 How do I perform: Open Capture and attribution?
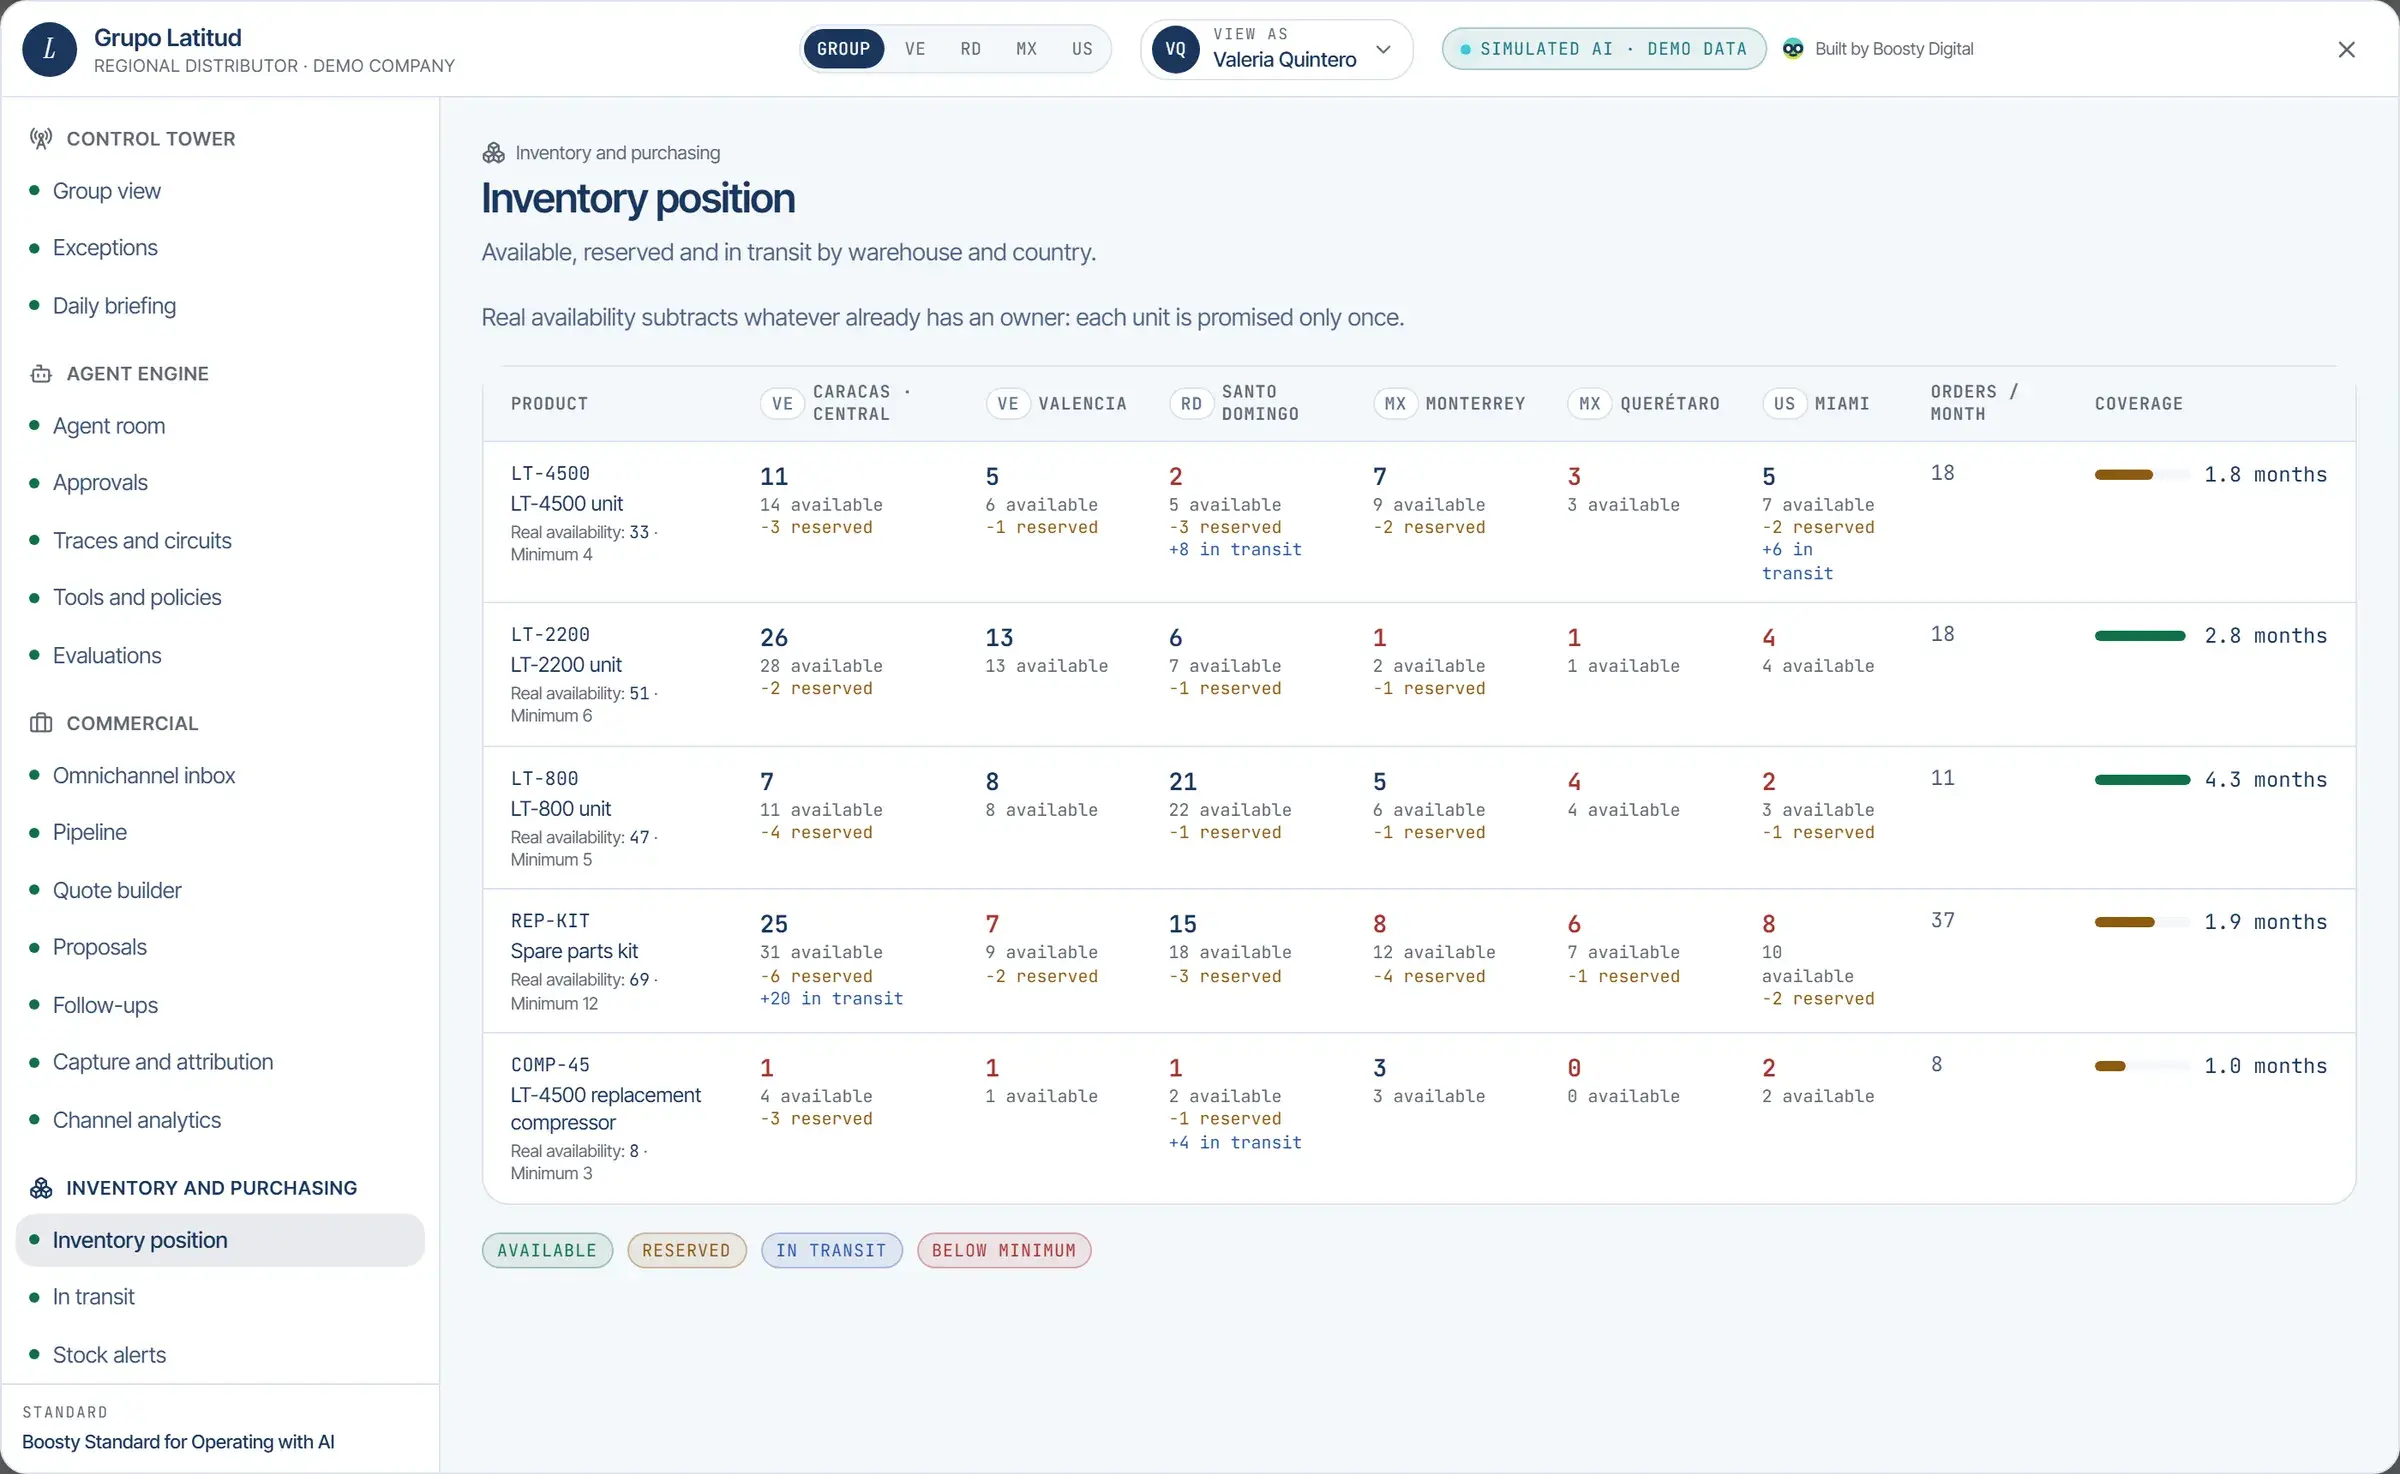(220, 1063)
